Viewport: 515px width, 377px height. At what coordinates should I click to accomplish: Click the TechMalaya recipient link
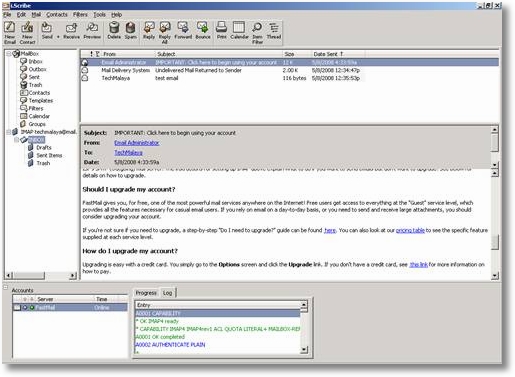click(128, 153)
